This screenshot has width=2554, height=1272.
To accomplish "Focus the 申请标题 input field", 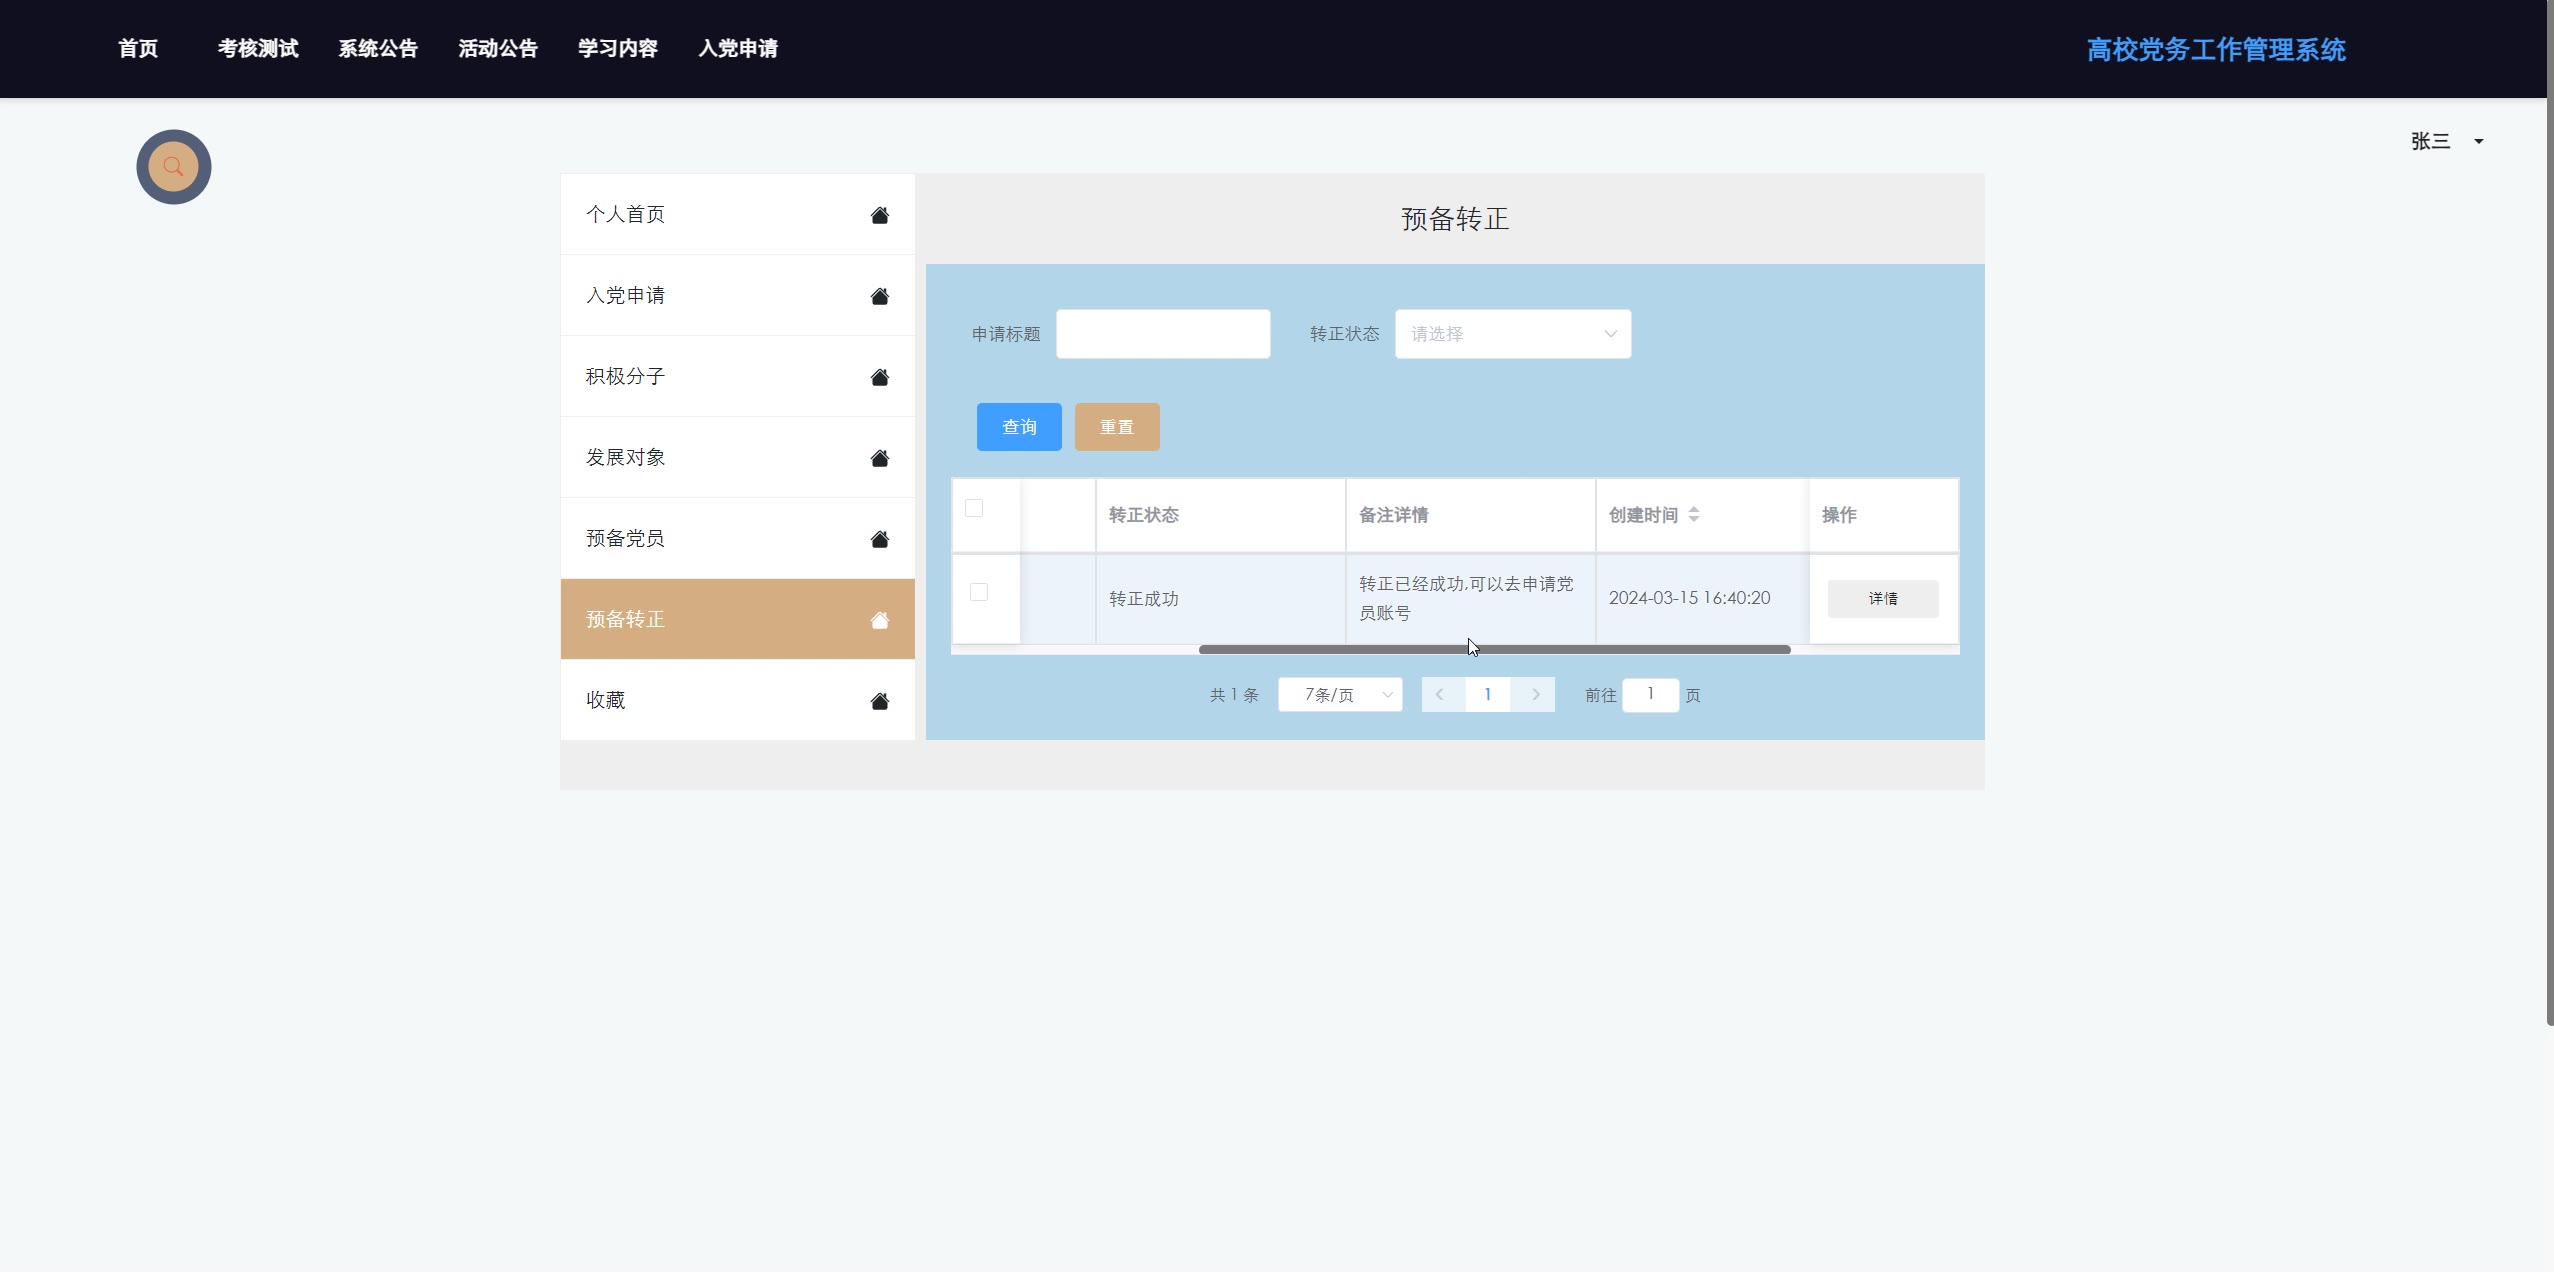I will click(x=1162, y=334).
